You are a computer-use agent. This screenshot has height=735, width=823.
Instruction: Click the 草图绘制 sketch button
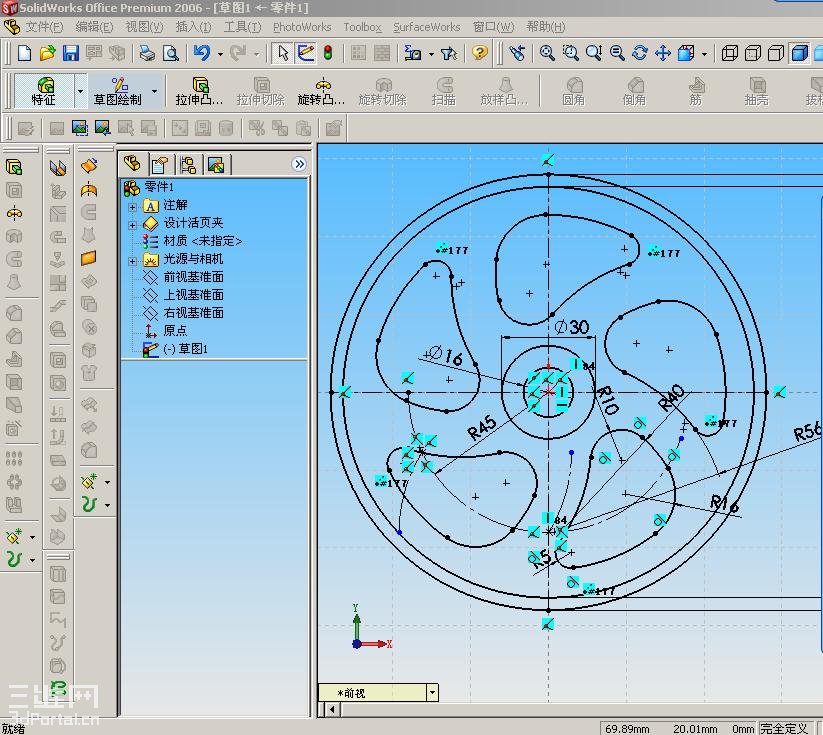point(118,91)
